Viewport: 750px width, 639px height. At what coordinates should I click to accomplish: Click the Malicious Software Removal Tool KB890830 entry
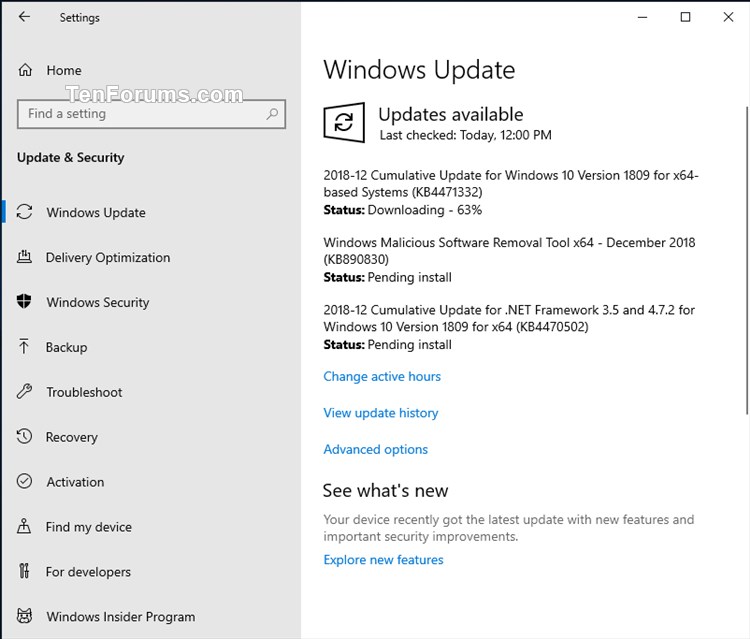[x=509, y=251]
